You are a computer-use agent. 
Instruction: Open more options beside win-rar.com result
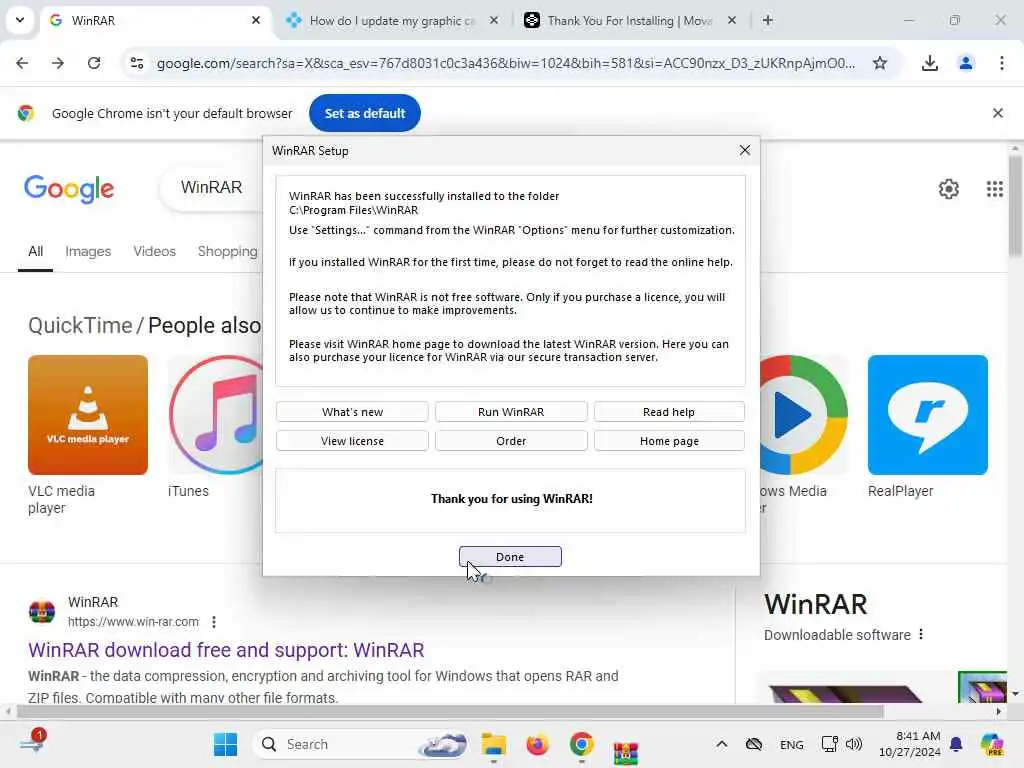214,622
